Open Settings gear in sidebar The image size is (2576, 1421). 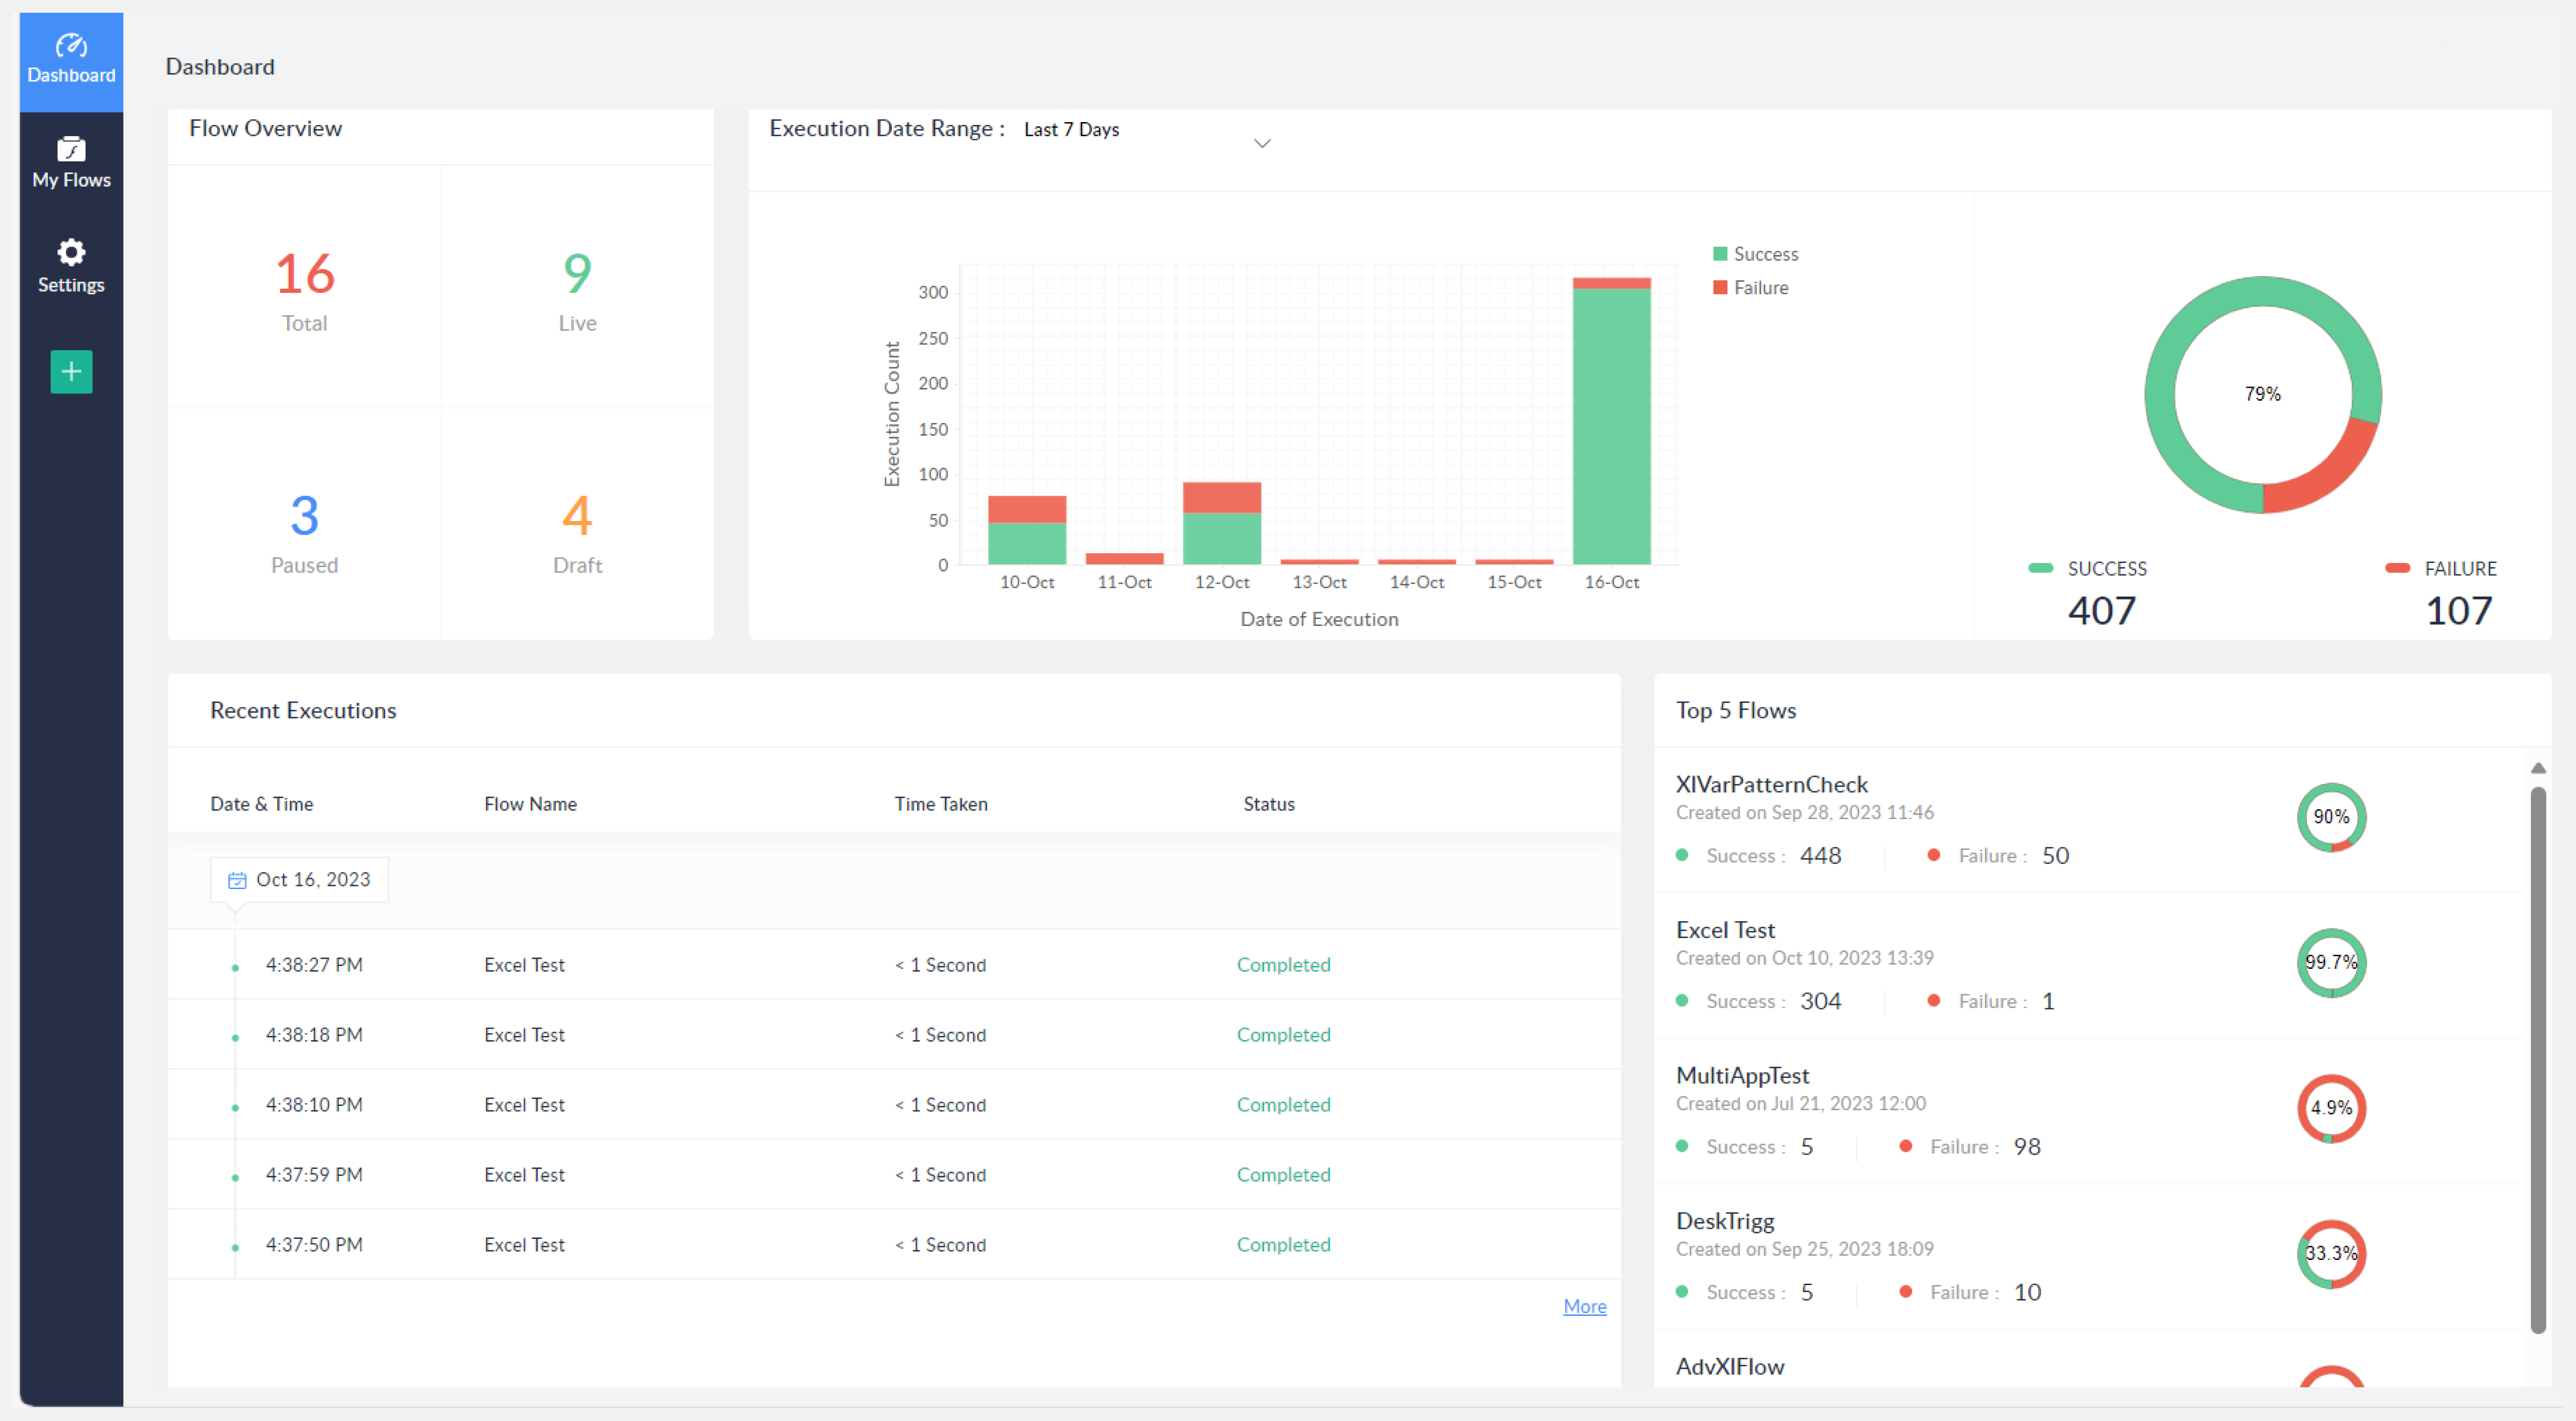[x=71, y=252]
